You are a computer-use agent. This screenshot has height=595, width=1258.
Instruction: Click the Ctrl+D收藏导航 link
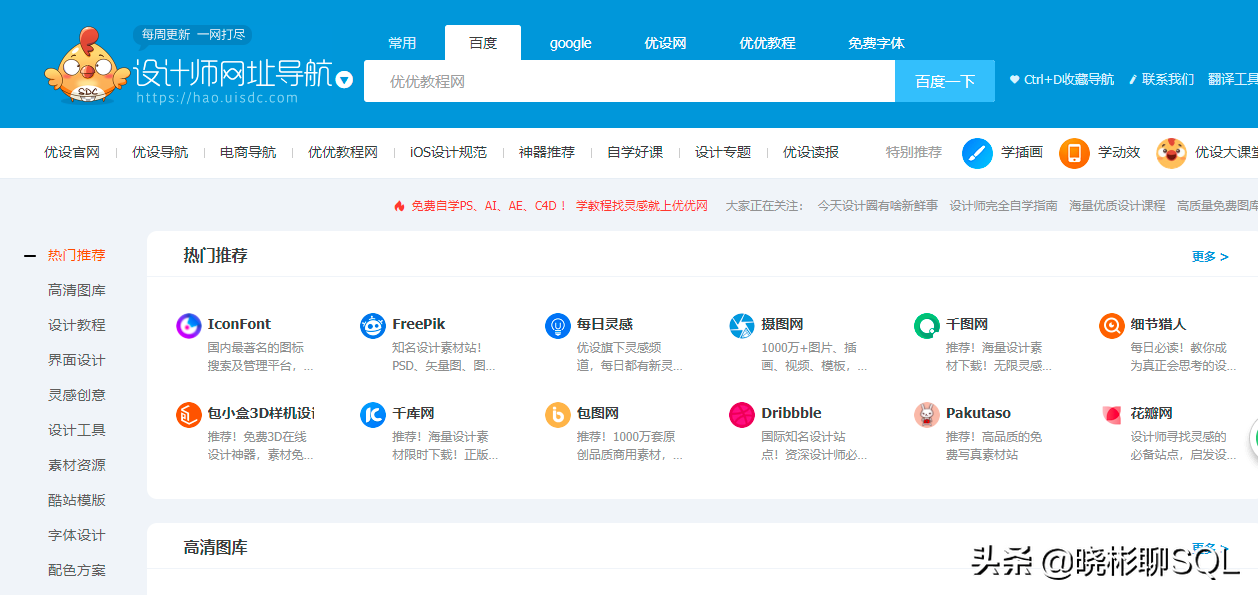[1069, 80]
